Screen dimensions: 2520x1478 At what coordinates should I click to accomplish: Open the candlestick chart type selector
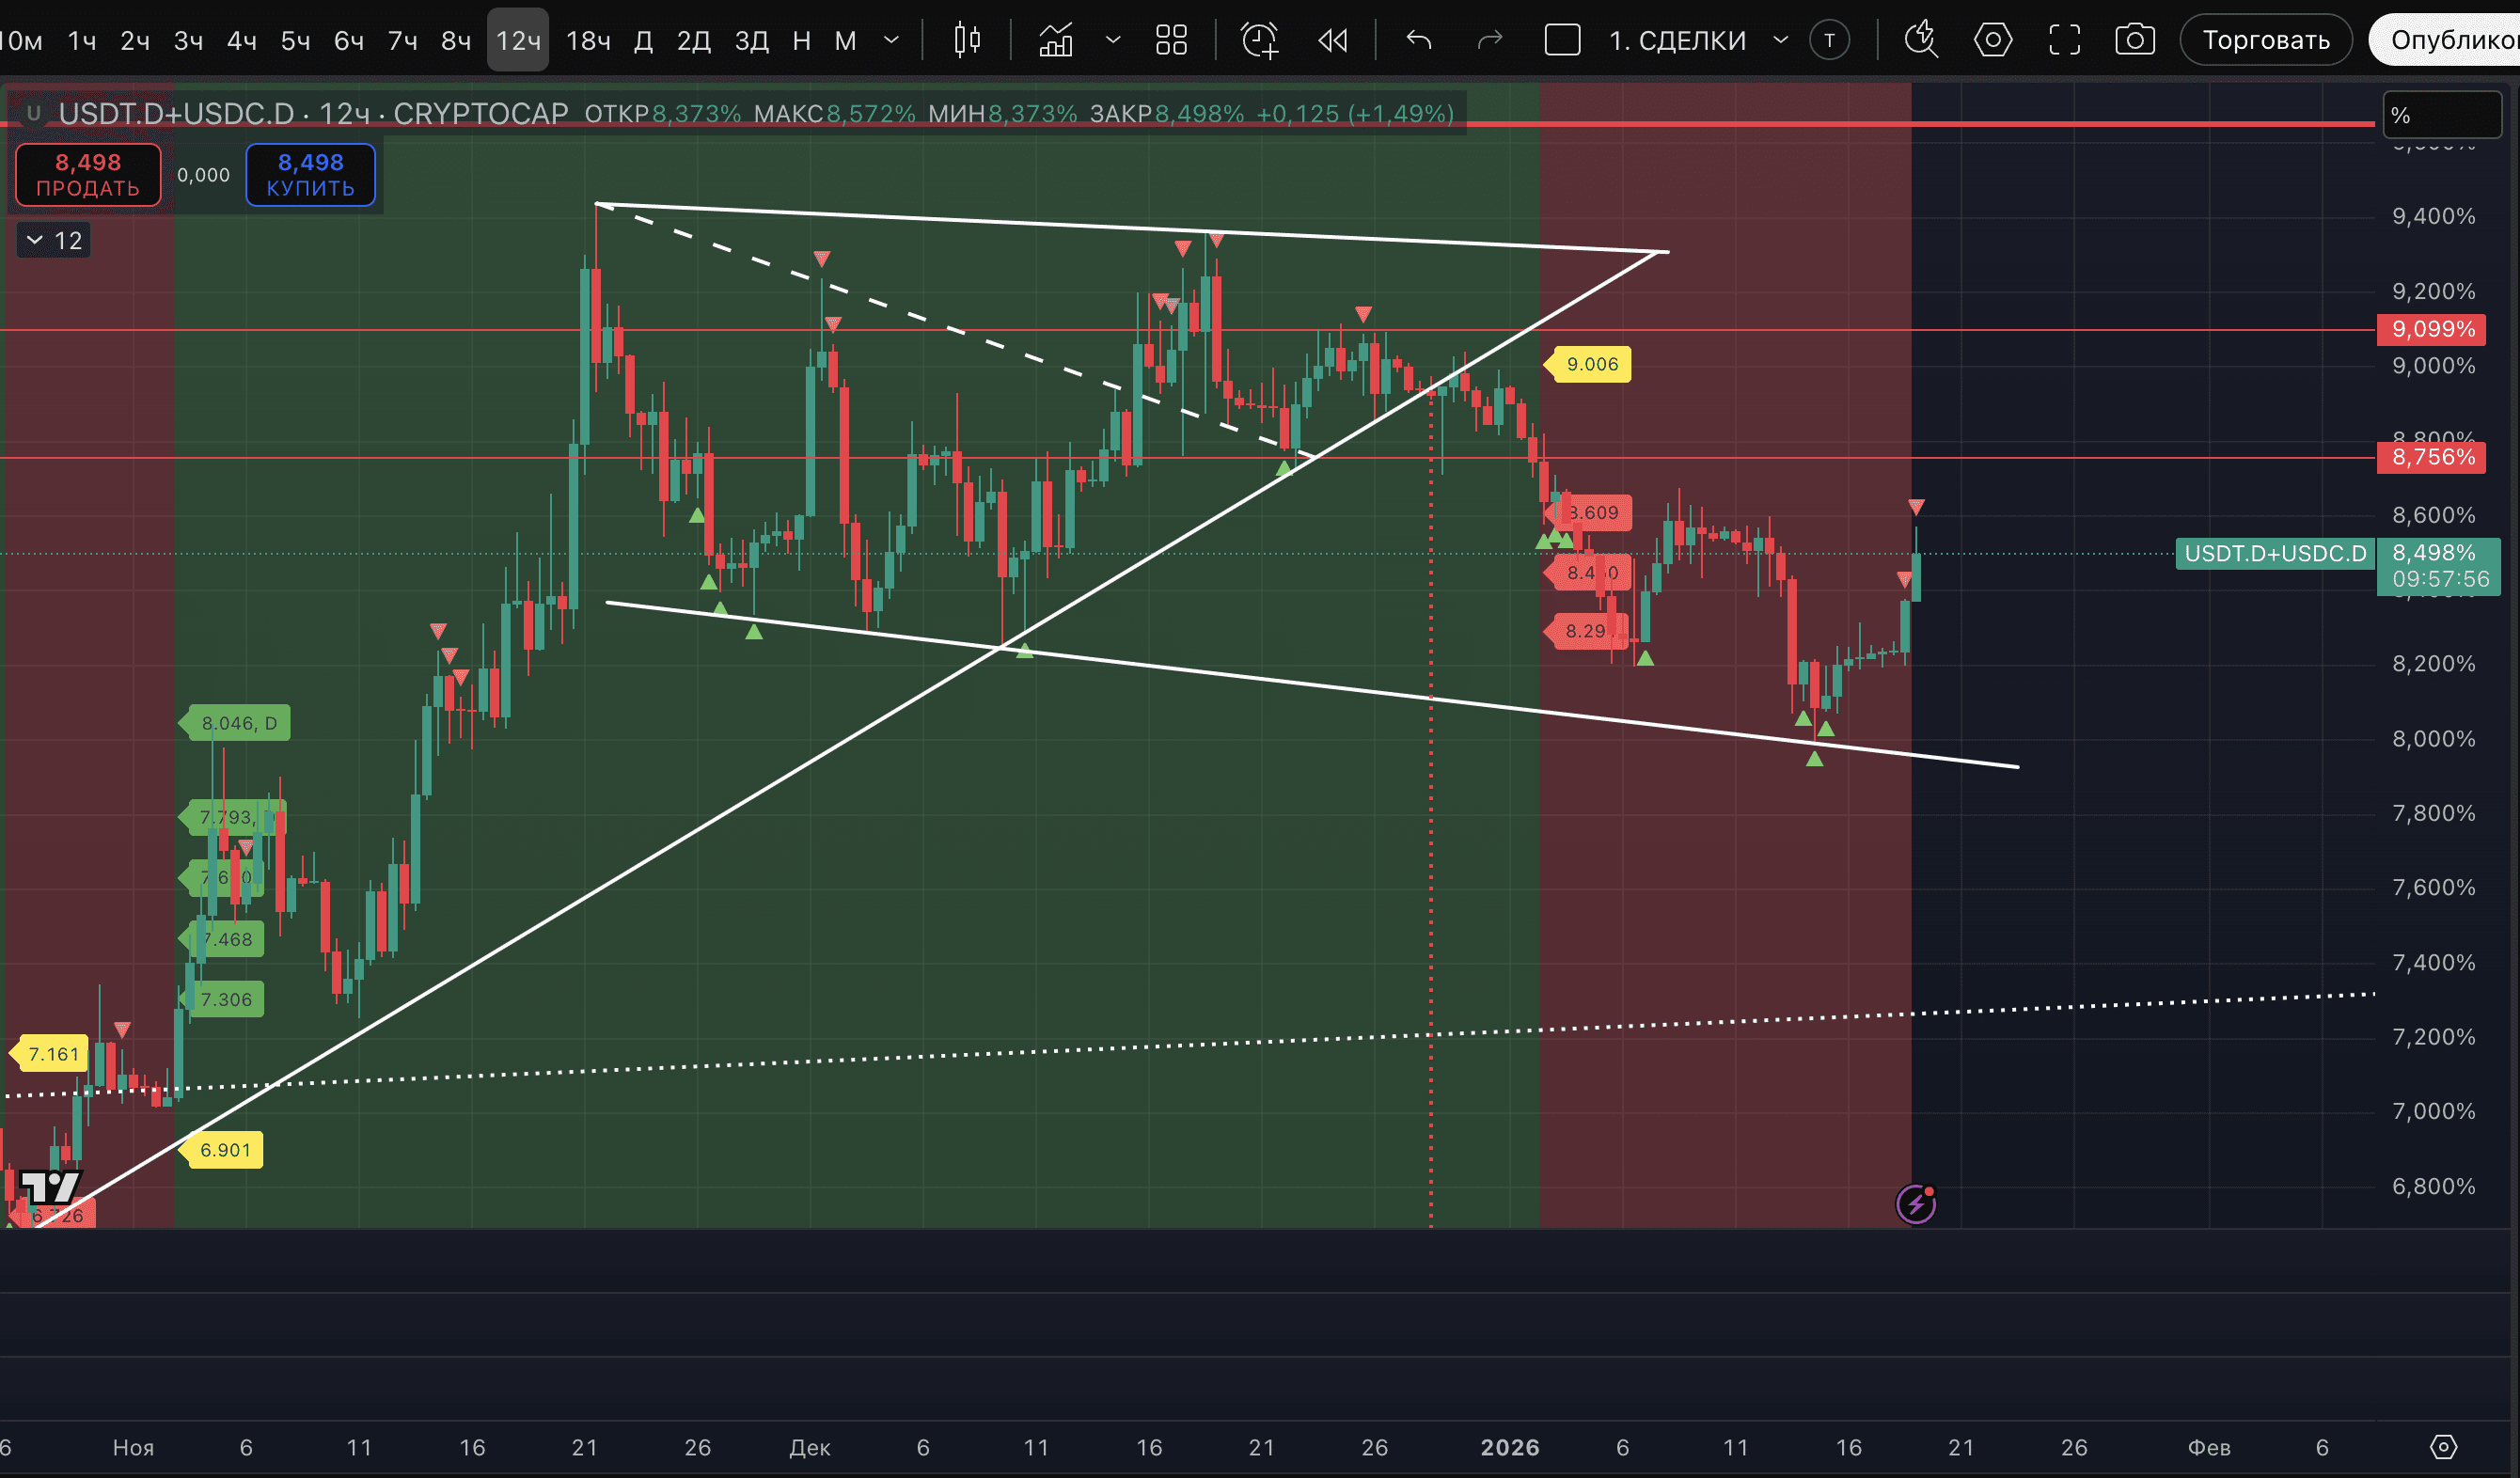pos(966,40)
